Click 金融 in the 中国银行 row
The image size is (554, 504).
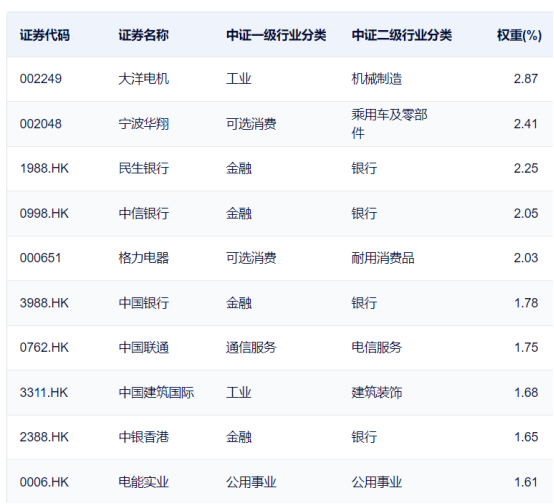238,303
